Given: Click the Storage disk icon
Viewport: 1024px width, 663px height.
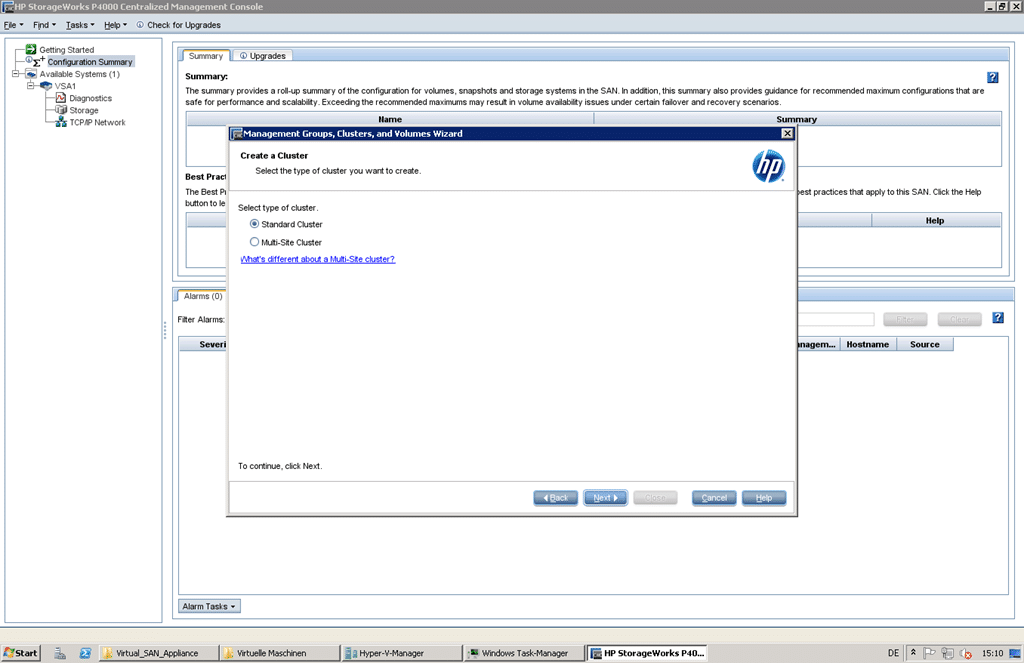Looking at the screenshot, I should coord(61,110).
